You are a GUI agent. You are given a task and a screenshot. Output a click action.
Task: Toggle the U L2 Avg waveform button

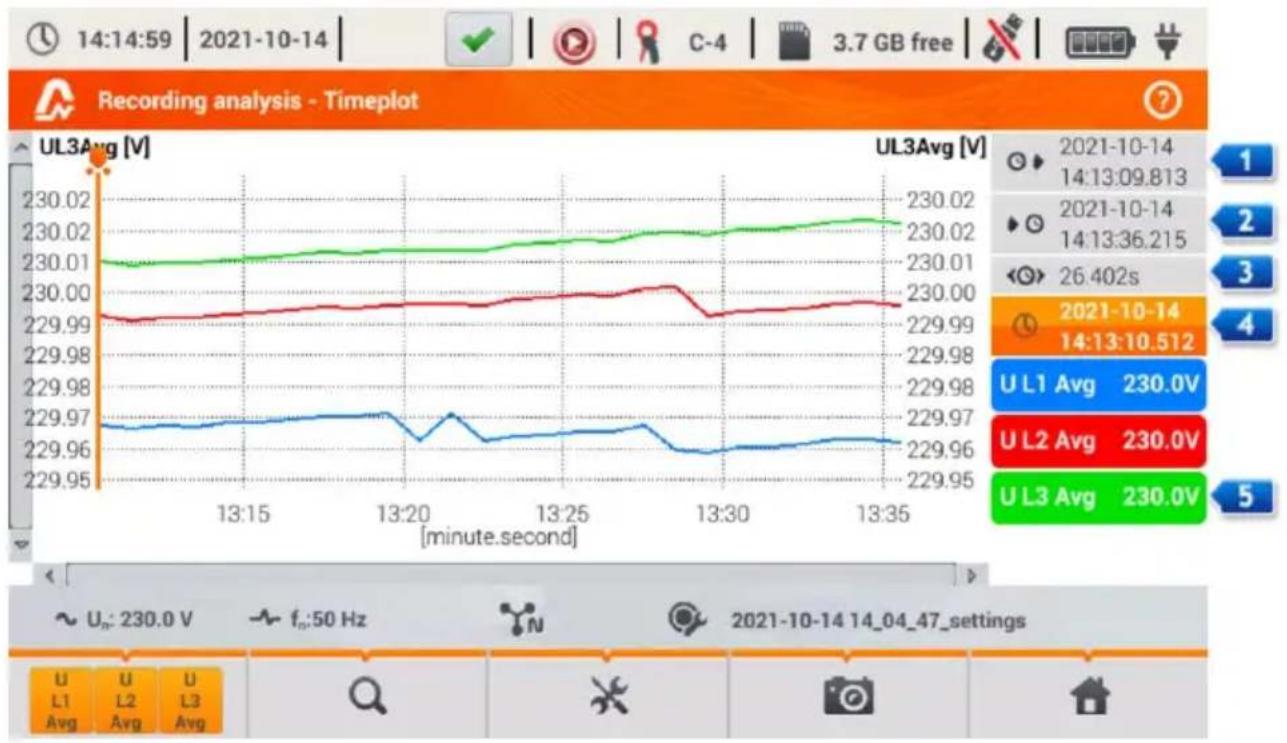tap(125, 701)
